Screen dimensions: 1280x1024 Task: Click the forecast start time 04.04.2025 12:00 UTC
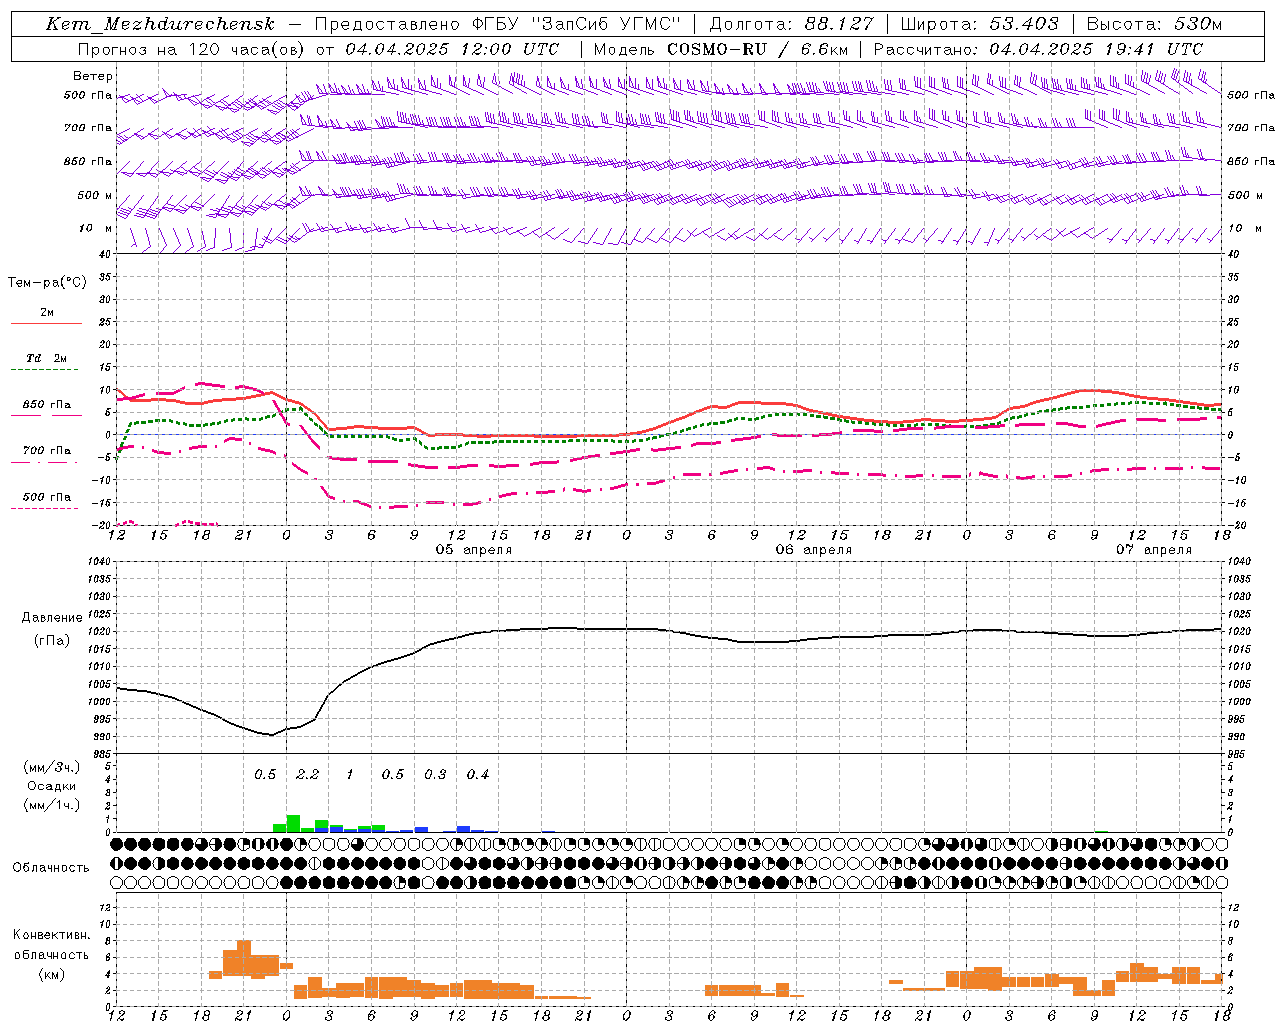pyautogui.click(x=452, y=49)
